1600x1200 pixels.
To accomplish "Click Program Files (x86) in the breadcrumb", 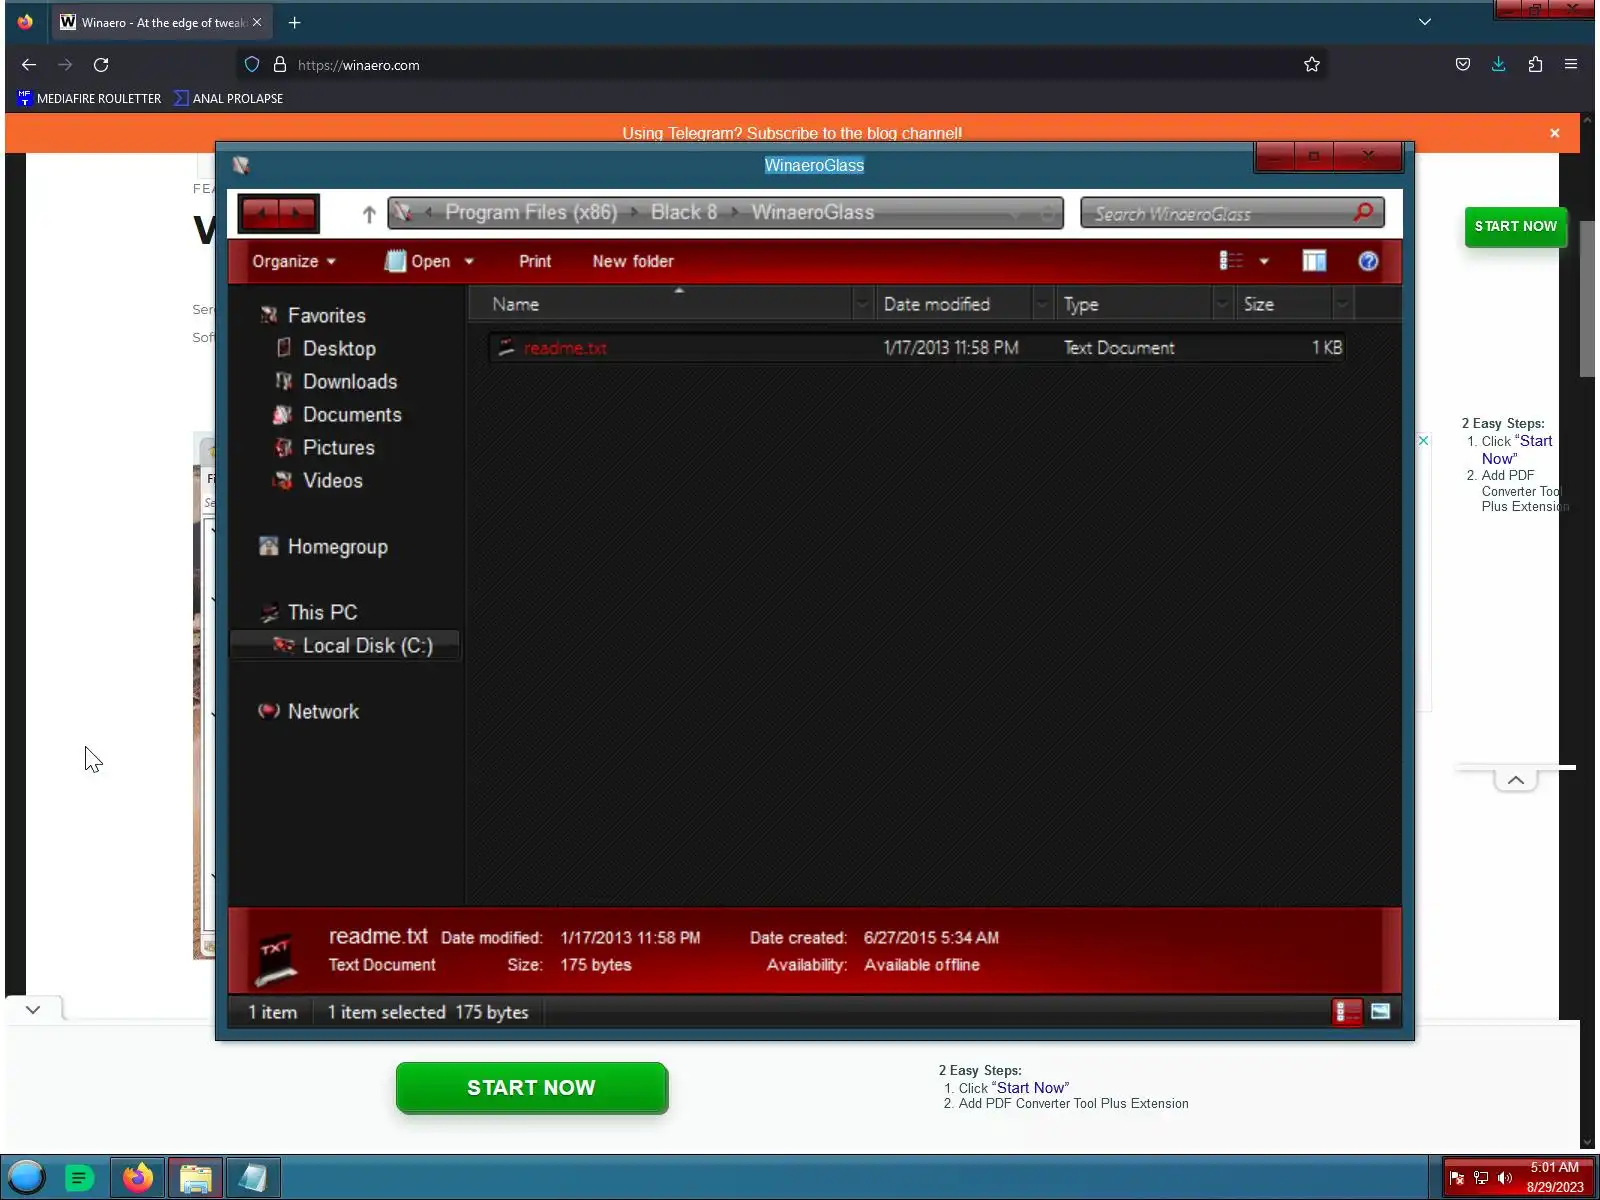I will pos(531,212).
